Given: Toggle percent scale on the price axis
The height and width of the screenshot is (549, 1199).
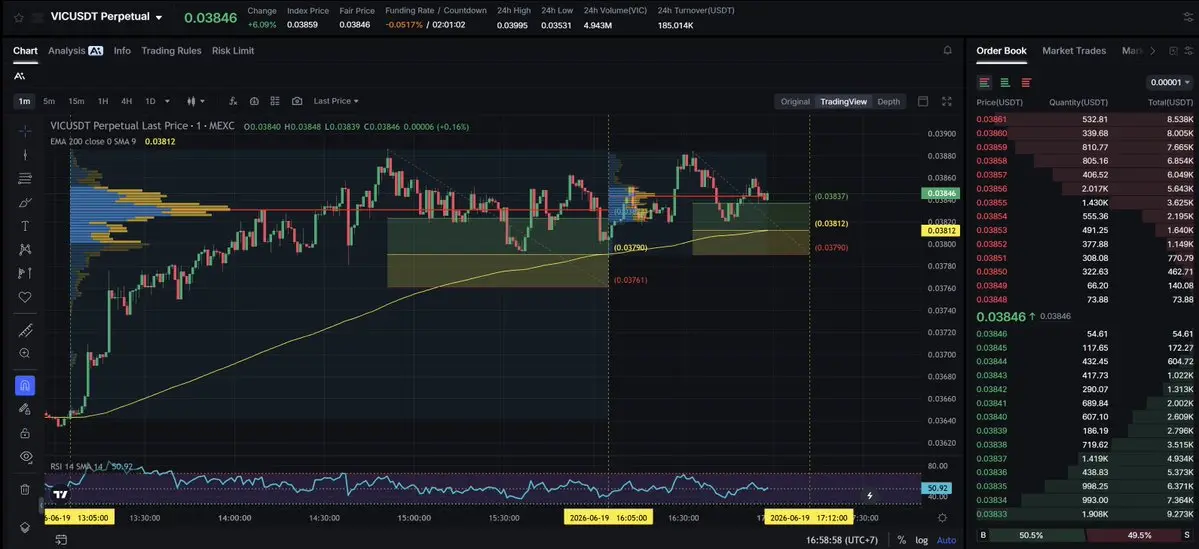Looking at the screenshot, I should [x=902, y=540].
